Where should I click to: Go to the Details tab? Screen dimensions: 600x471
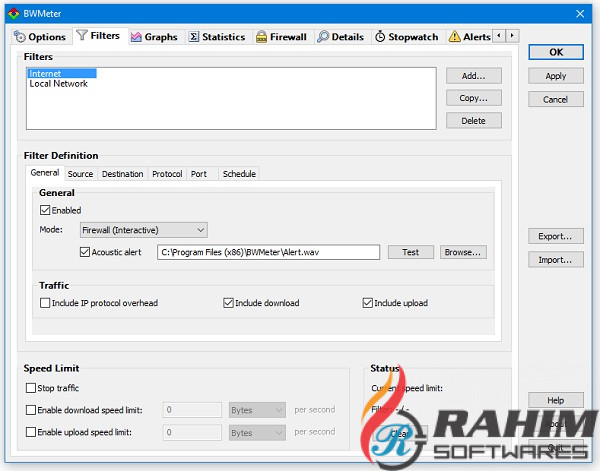pyautogui.click(x=341, y=37)
